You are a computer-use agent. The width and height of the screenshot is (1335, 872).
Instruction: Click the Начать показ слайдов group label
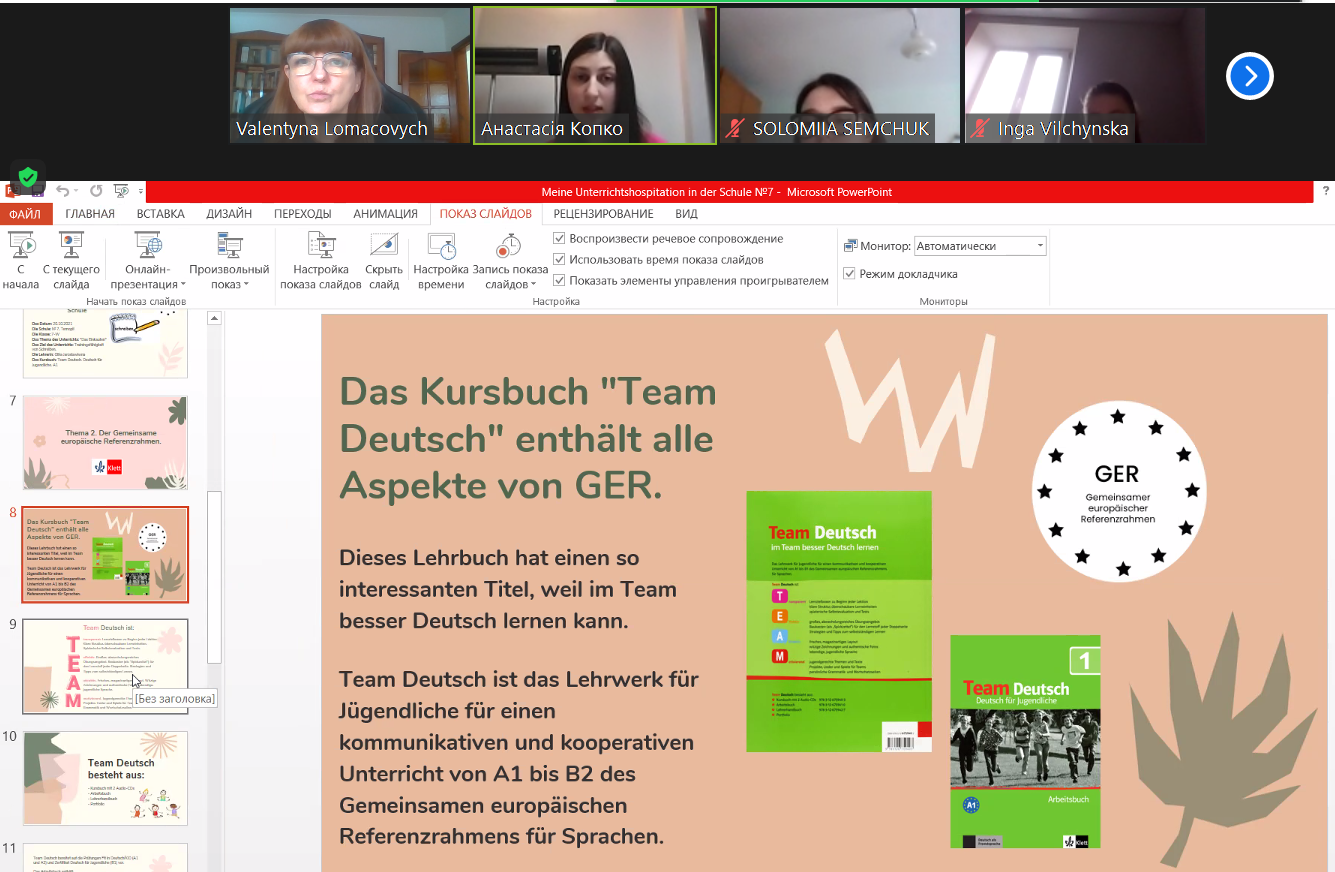pos(136,301)
